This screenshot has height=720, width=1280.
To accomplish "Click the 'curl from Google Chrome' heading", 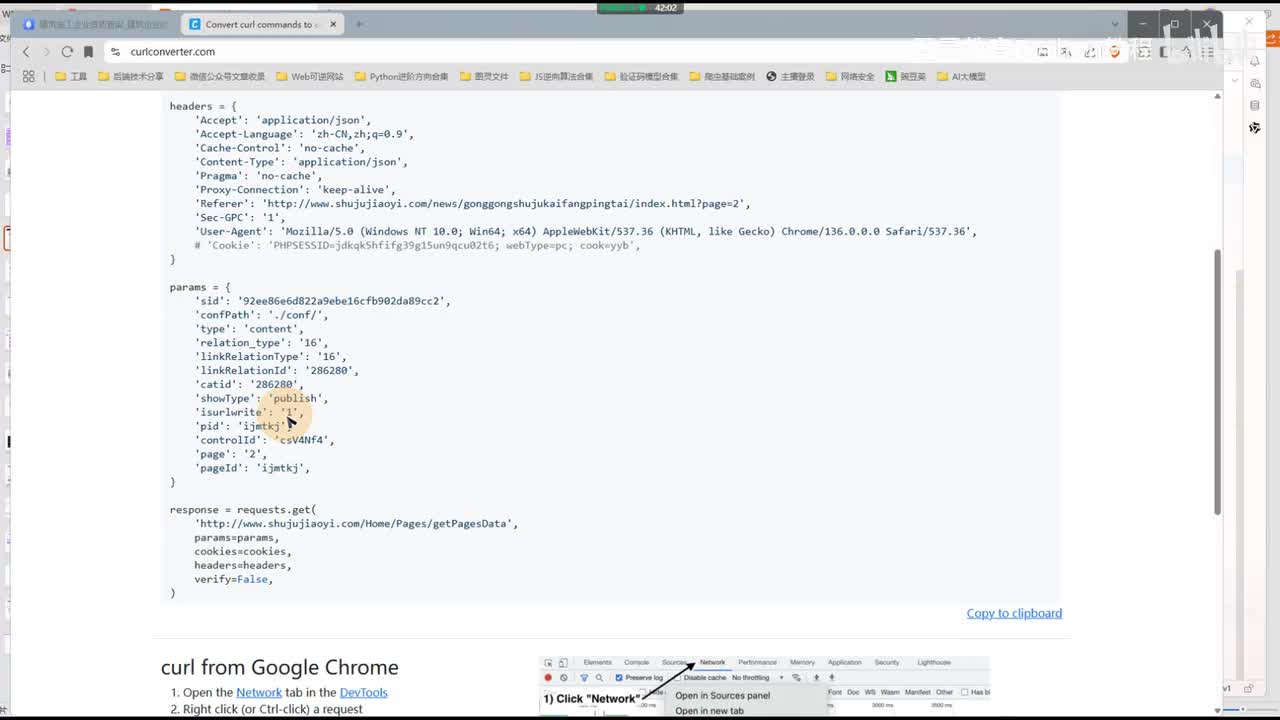I will pyautogui.click(x=280, y=667).
